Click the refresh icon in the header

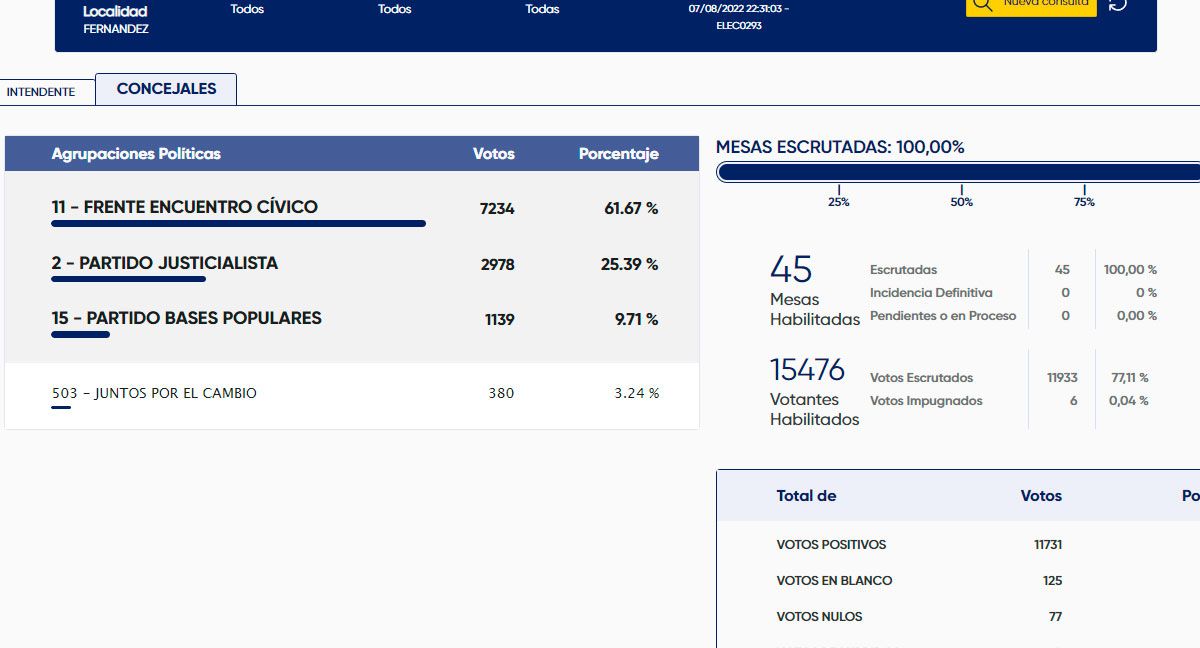coord(1118,5)
